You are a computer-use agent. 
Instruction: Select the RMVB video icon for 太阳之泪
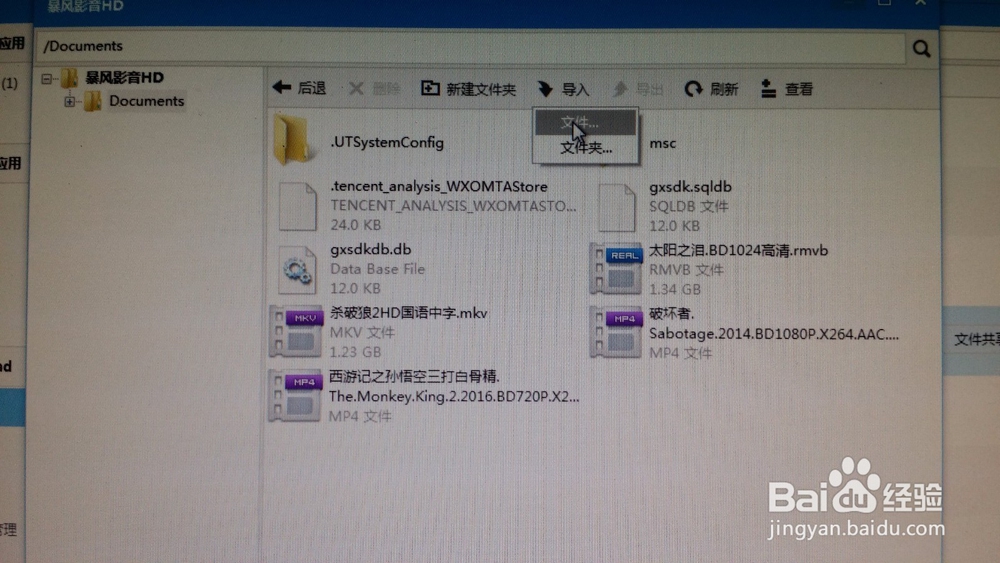[615, 268]
